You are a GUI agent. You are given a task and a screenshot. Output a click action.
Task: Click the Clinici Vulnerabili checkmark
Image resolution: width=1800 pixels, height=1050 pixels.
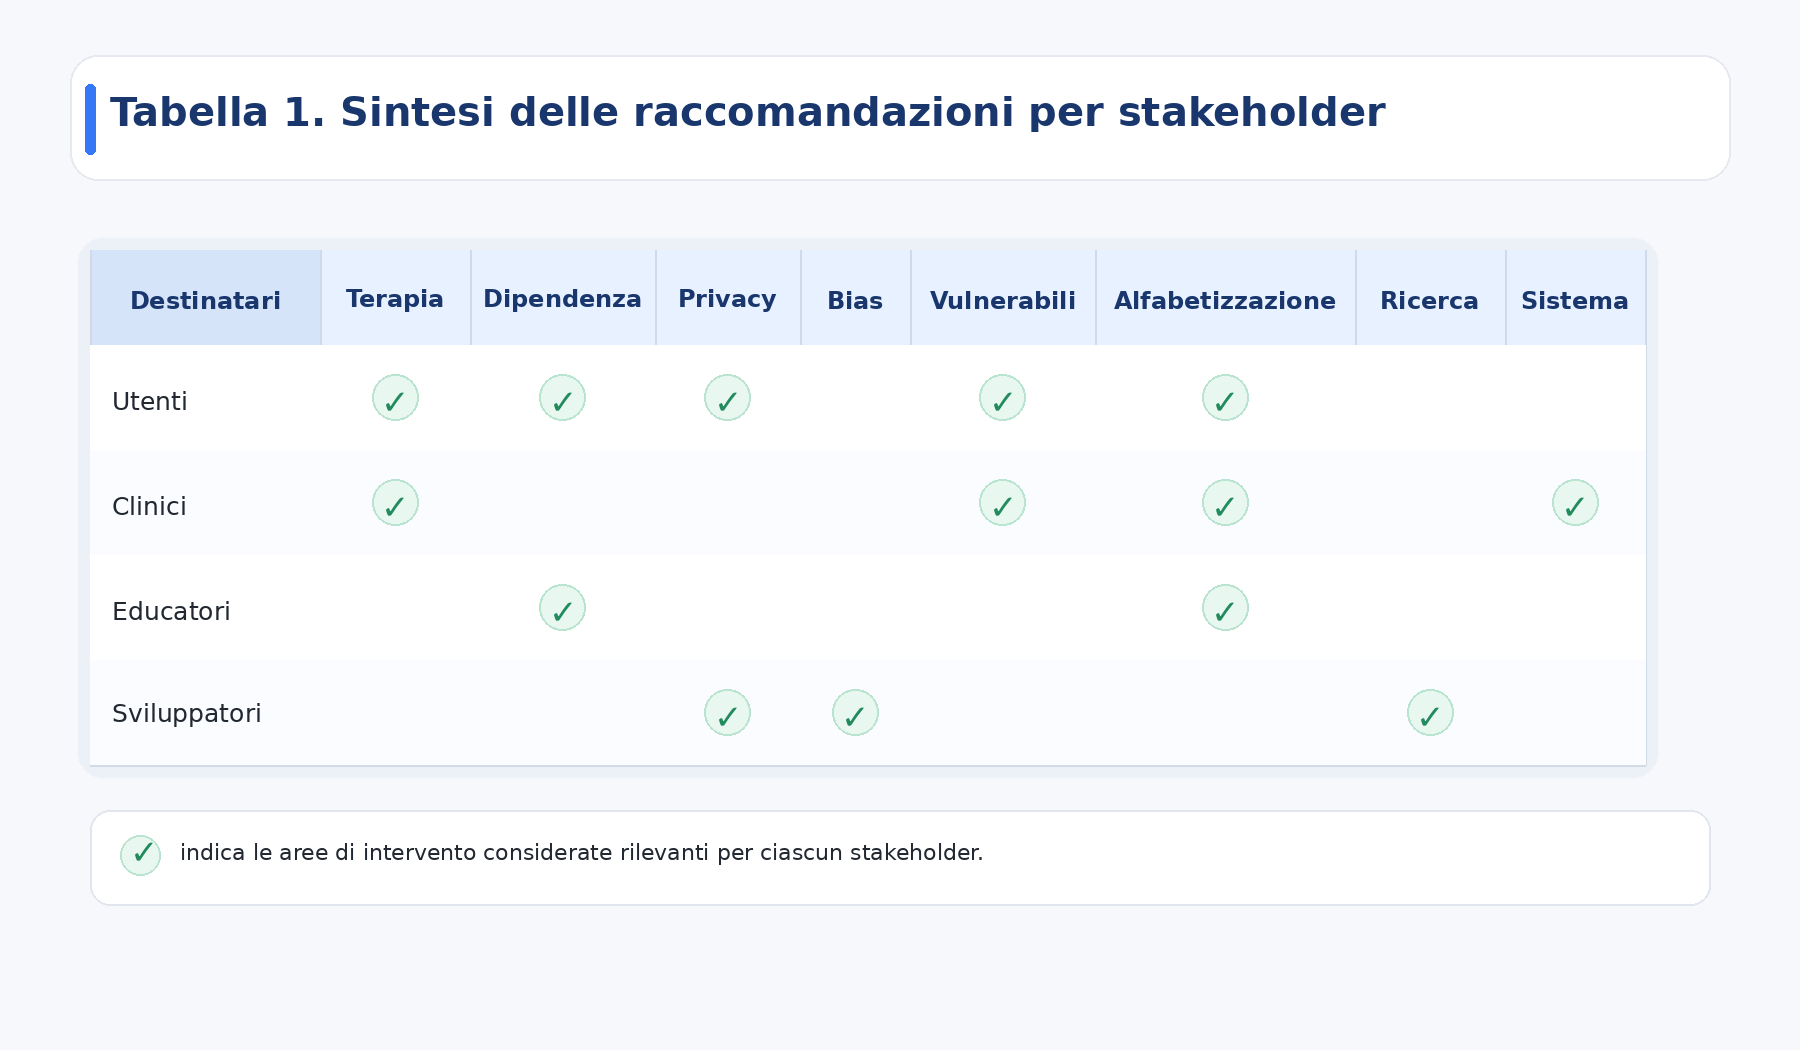coord(1002,503)
